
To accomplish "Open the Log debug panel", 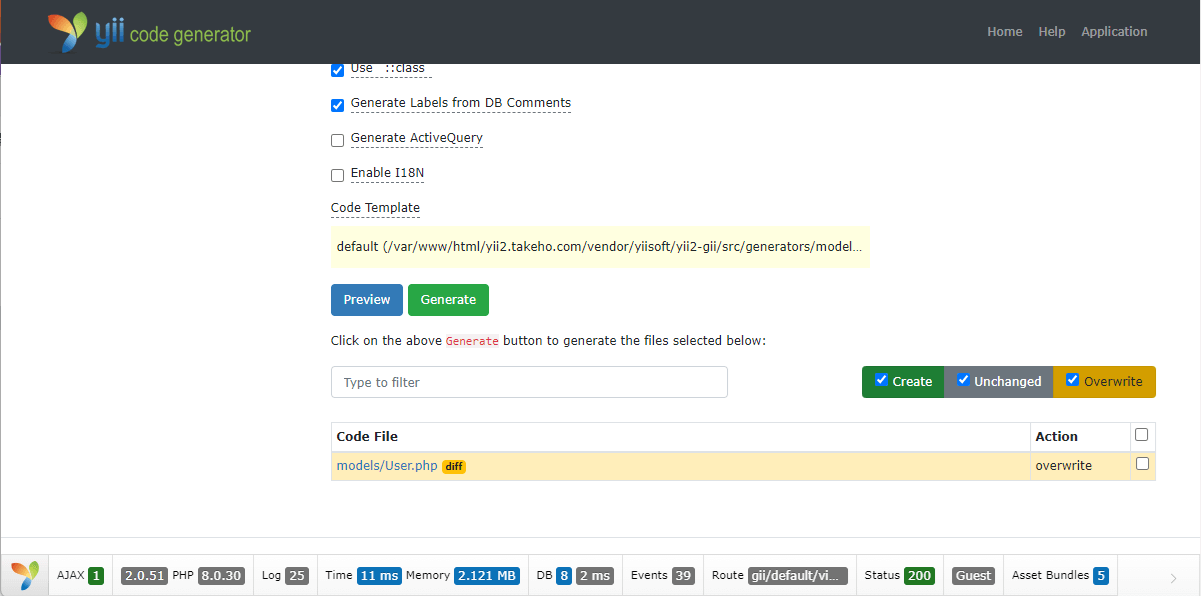I will coord(285,576).
